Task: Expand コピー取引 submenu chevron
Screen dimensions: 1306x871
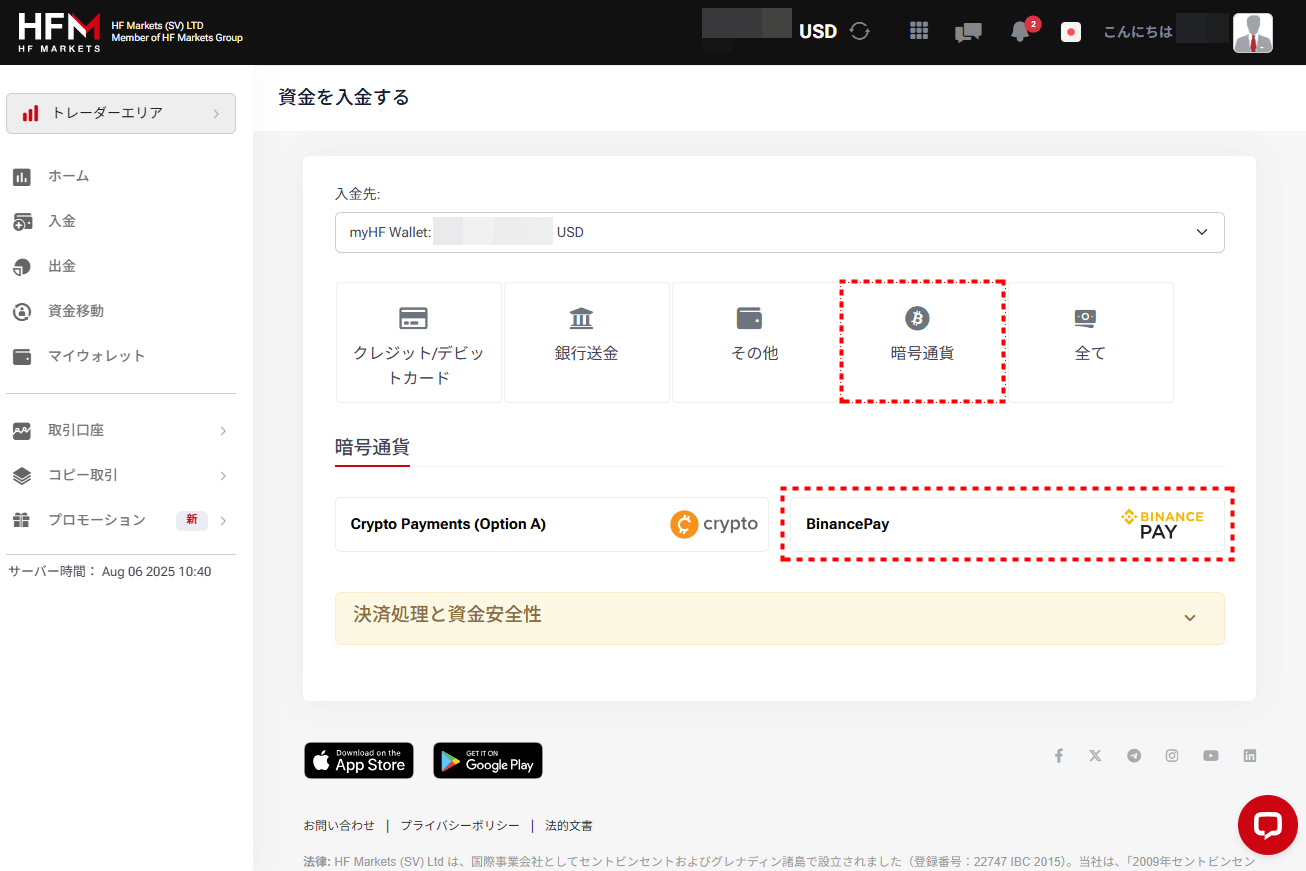Action: (223, 476)
